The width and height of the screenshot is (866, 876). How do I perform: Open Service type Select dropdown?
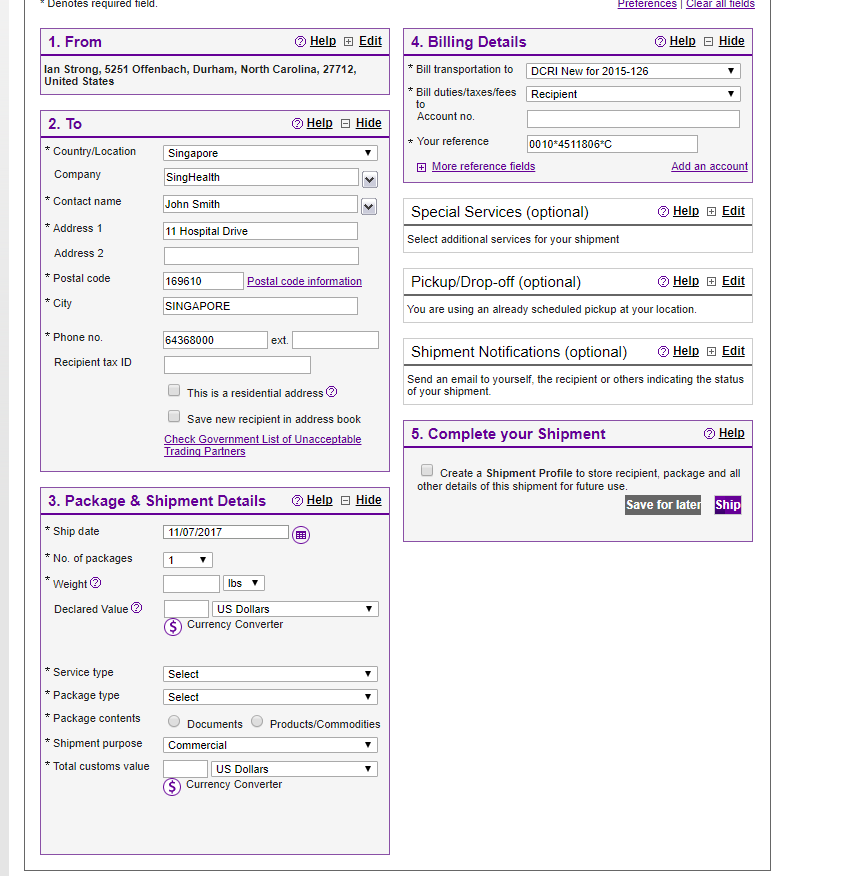pos(270,674)
